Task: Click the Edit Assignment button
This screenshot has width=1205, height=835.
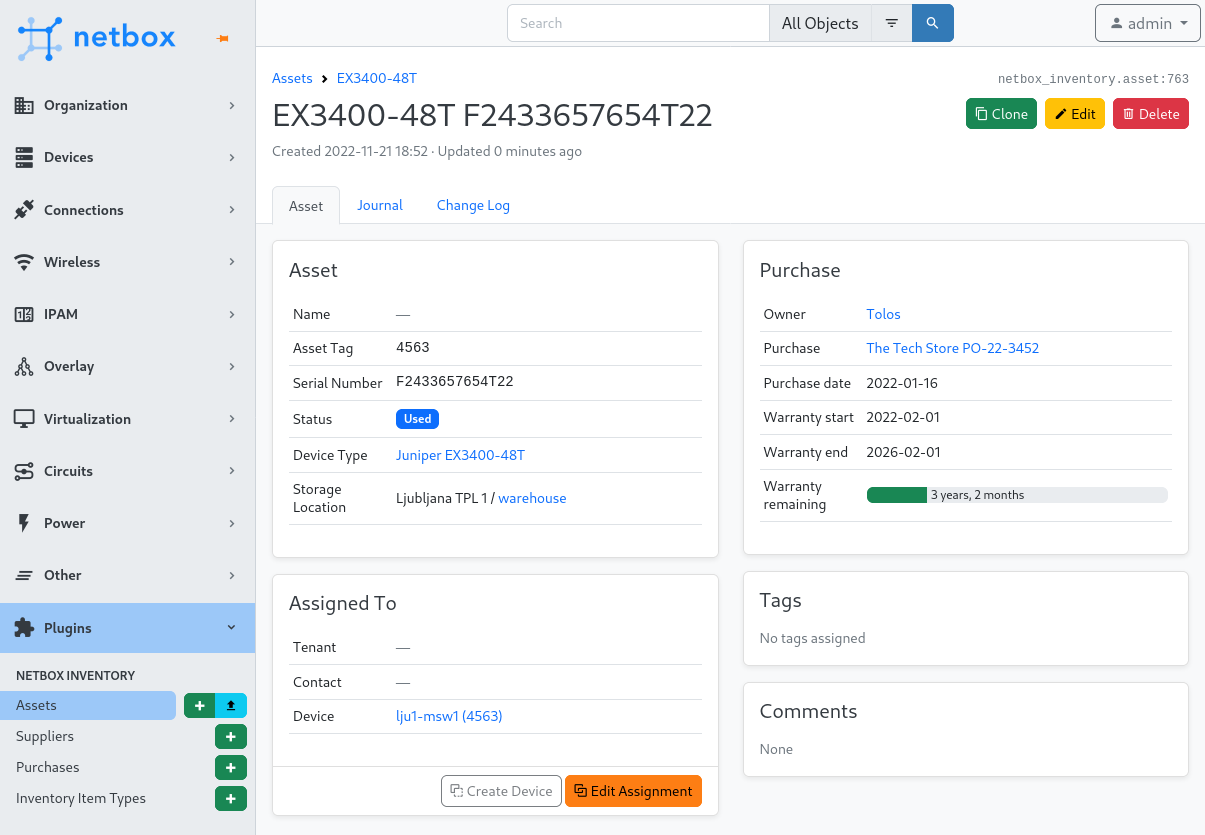Action: (x=633, y=790)
